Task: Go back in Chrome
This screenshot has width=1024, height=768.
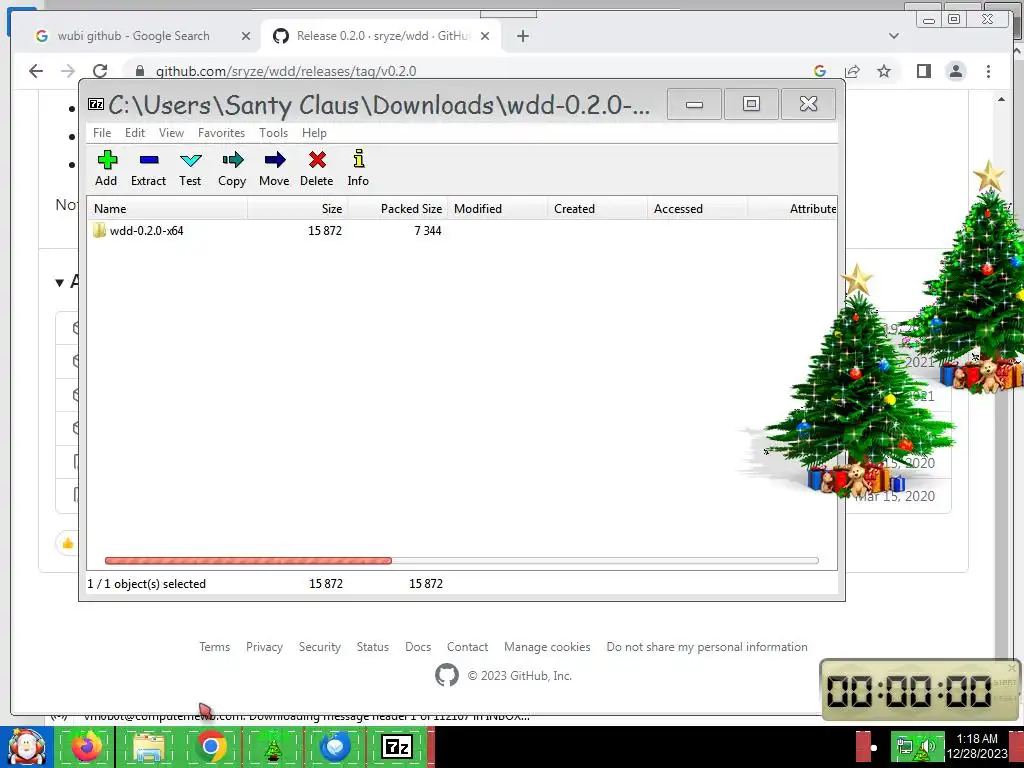Action: coord(36,71)
